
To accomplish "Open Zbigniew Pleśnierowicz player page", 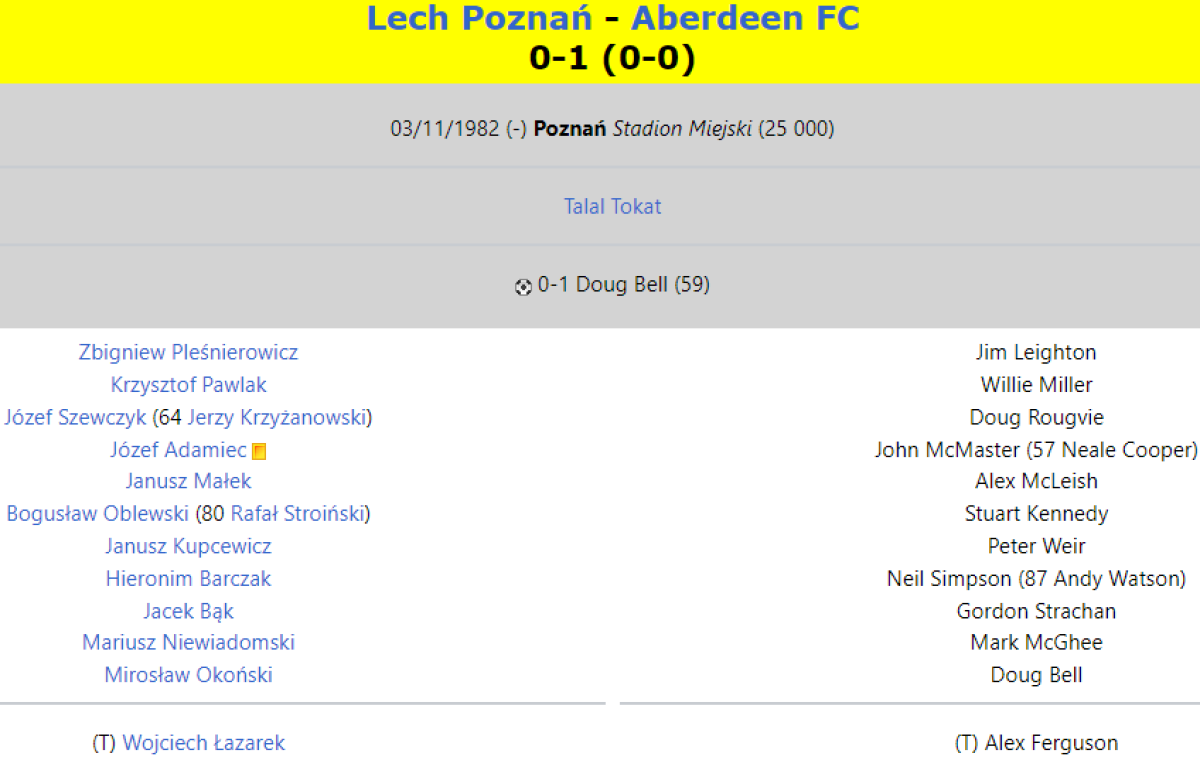I will coord(188,353).
